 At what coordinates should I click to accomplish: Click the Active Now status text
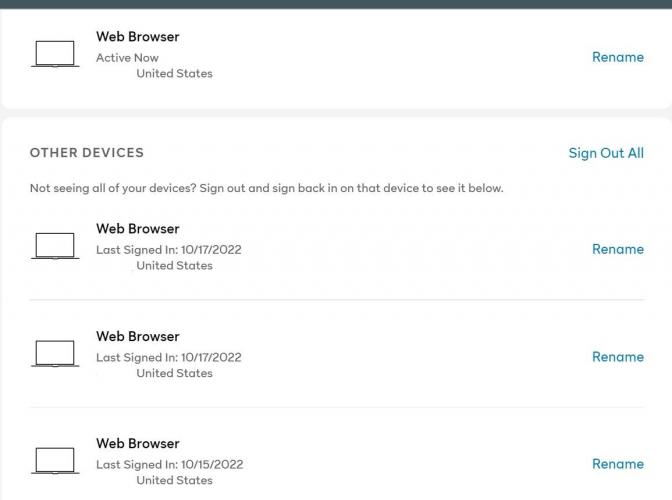pyautogui.click(x=127, y=57)
